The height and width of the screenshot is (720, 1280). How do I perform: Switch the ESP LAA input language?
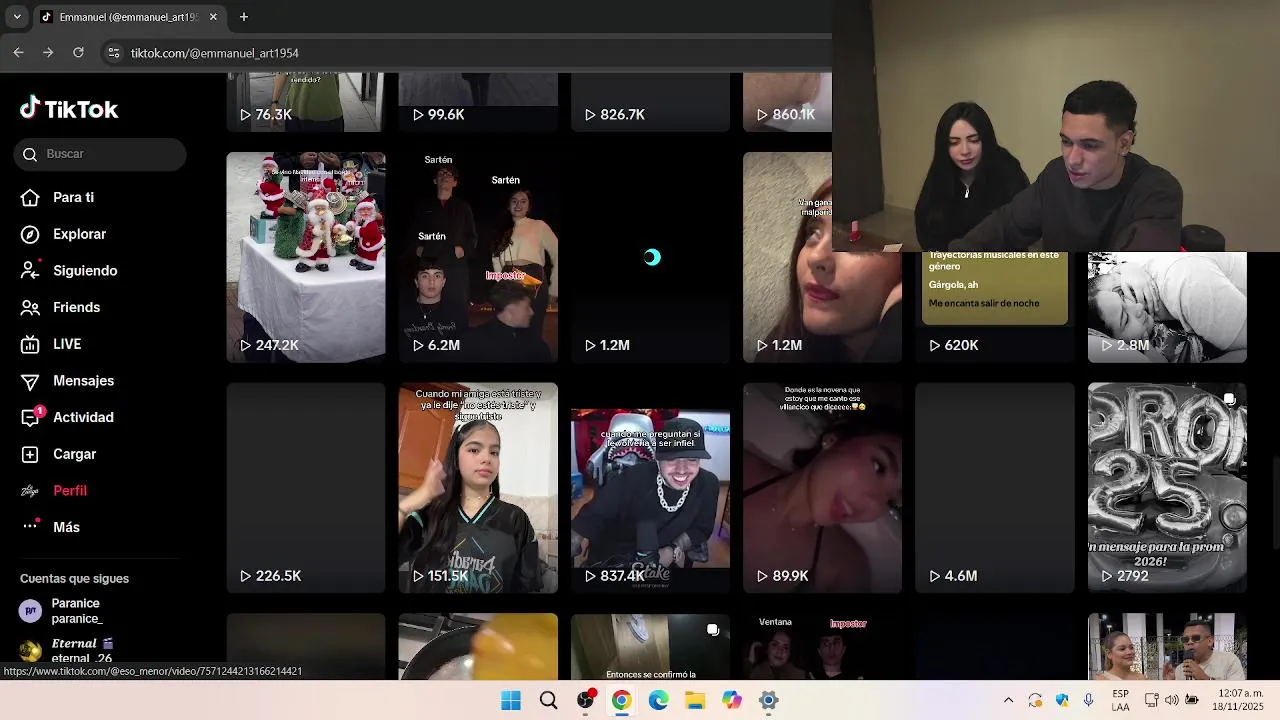[x=1121, y=700]
